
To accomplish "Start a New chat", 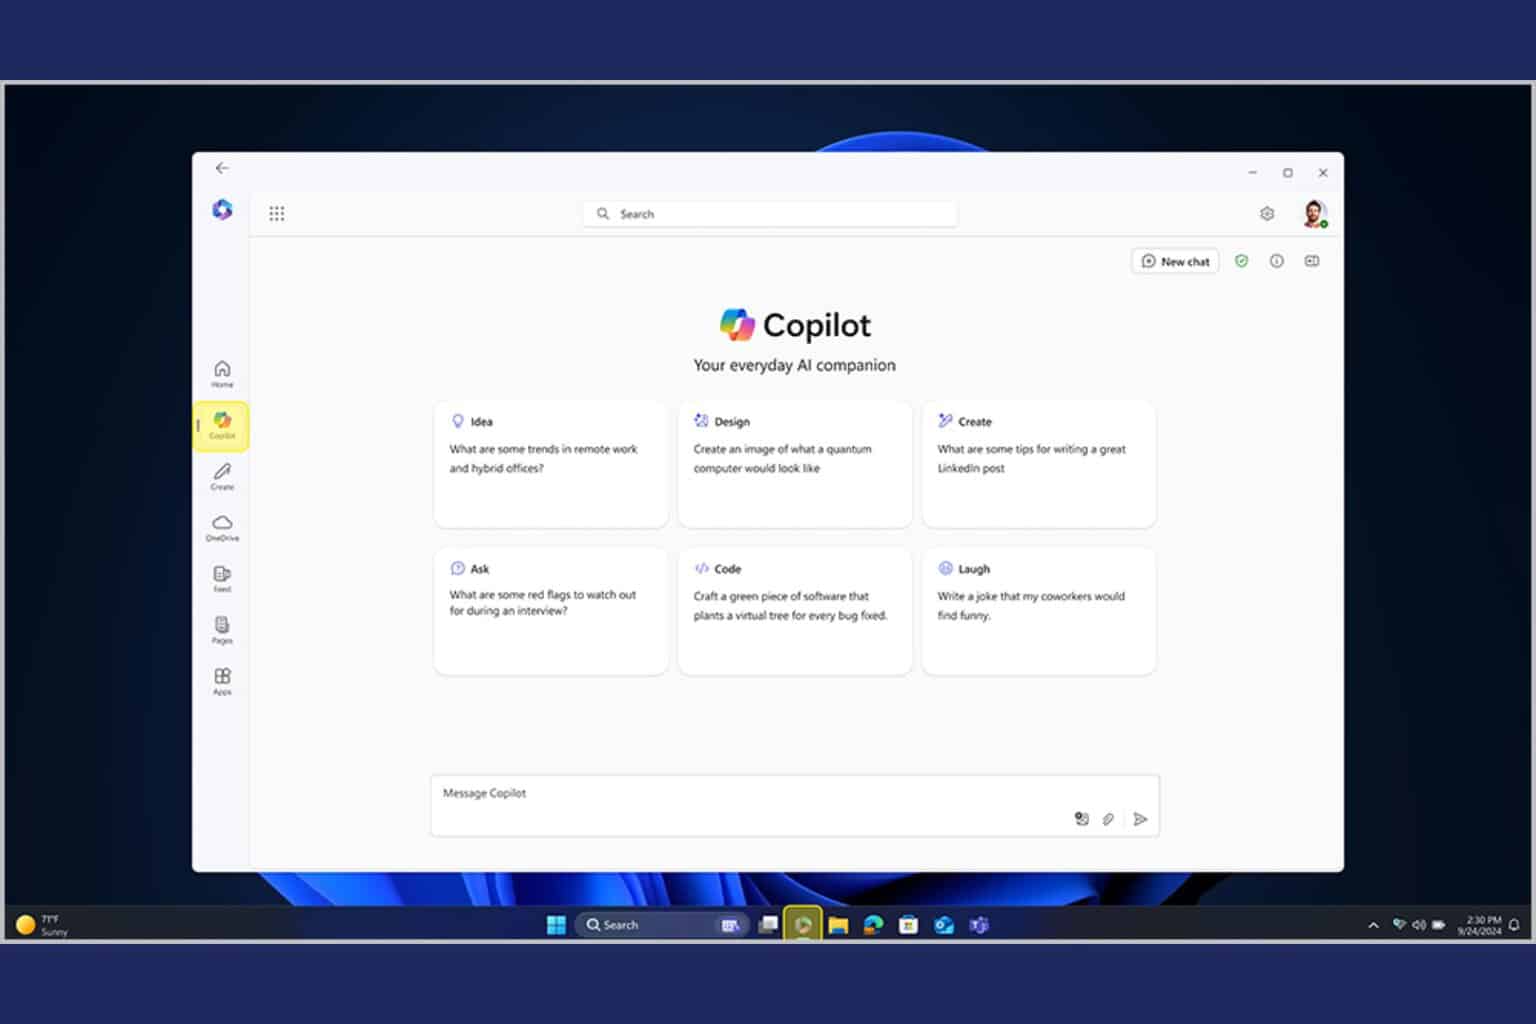I will point(1175,261).
